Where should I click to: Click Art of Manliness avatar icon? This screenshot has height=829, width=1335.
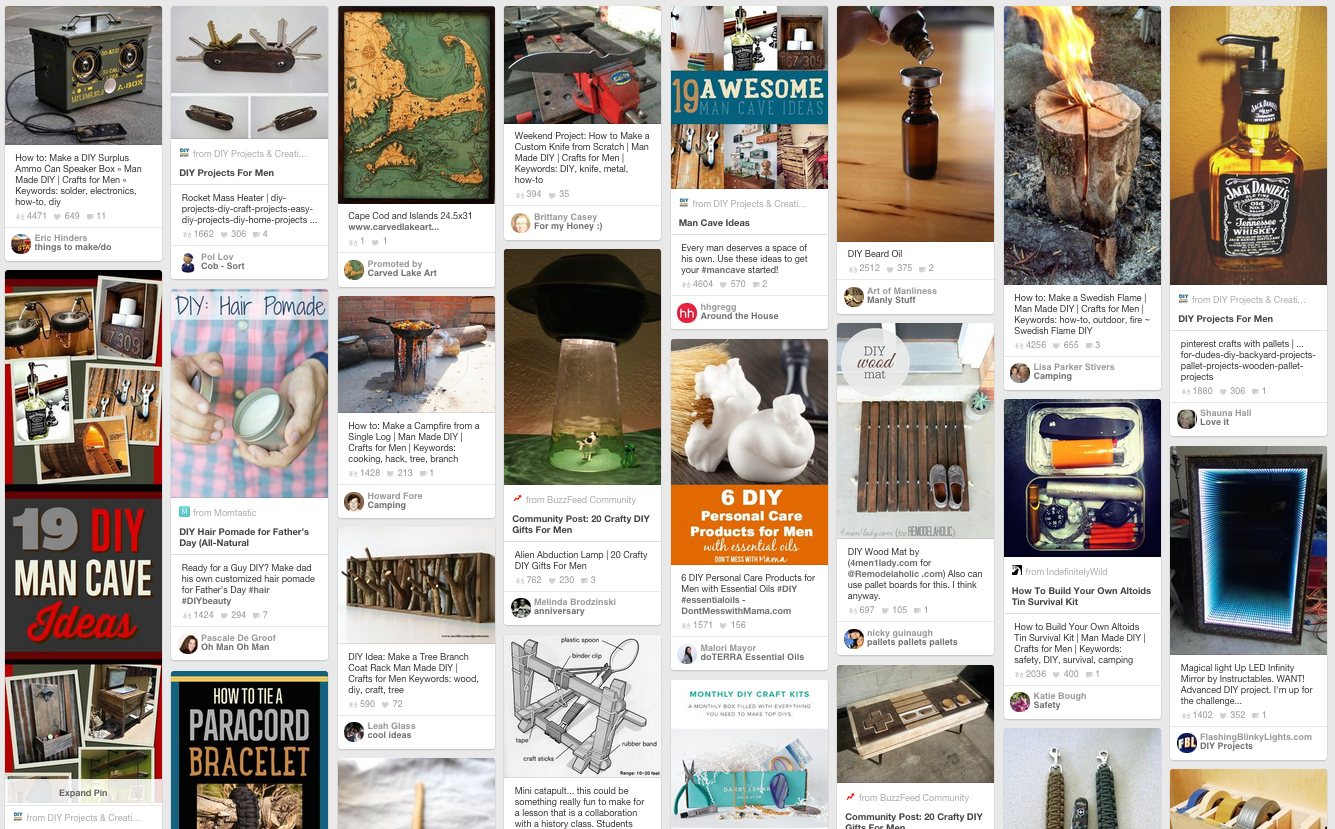pyautogui.click(x=854, y=296)
